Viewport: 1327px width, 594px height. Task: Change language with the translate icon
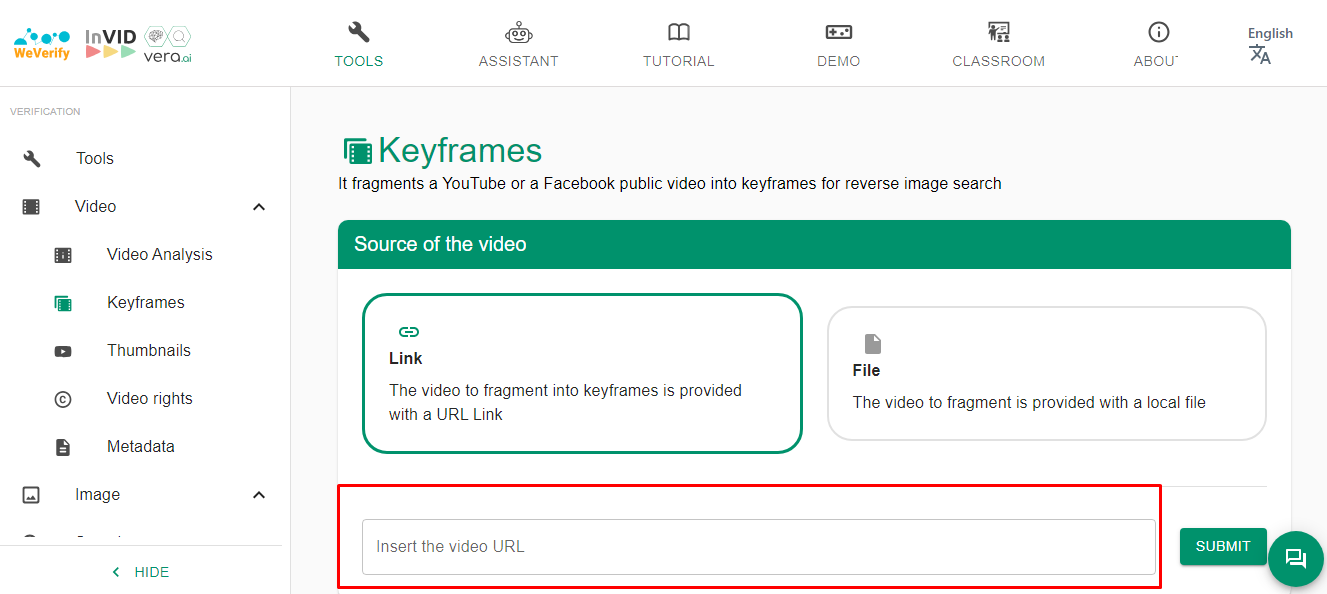(1260, 55)
